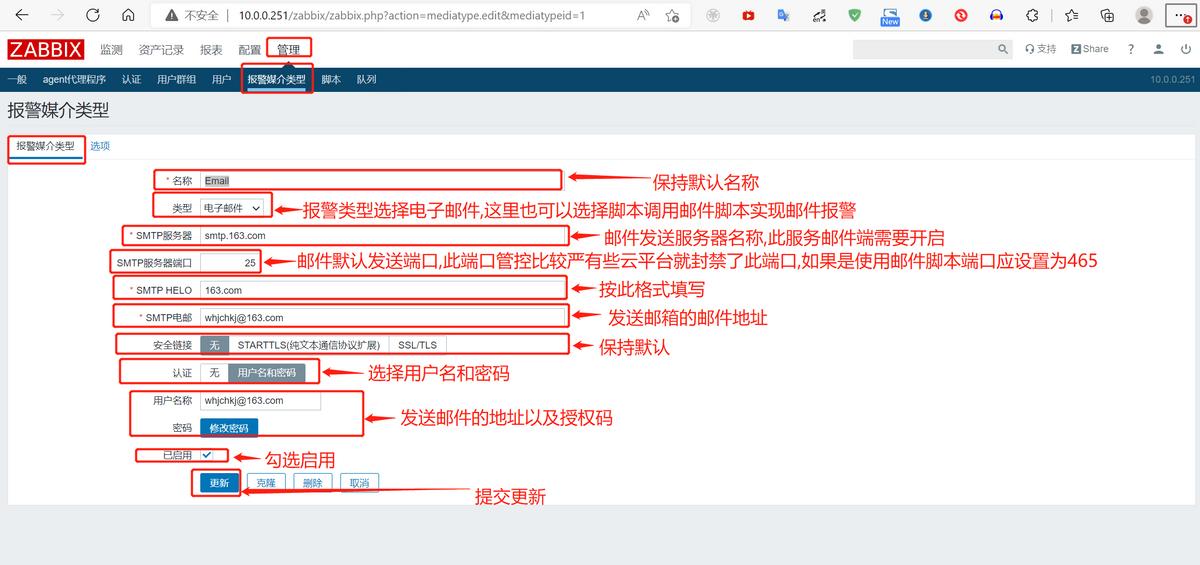Click the 名称 field containing Email
This screenshot has height=565, width=1200.
pos(380,181)
